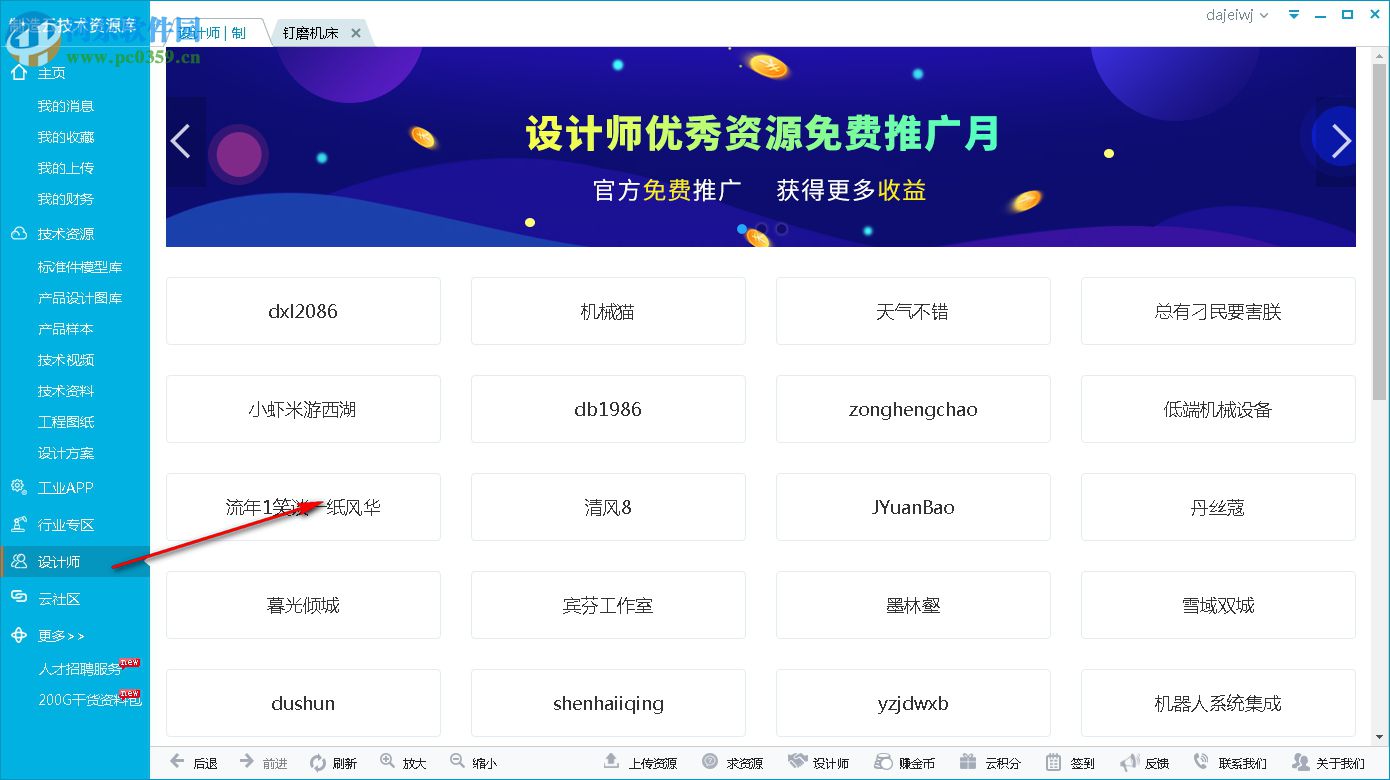
Task: Open designer card 丹丝蔻
Action: (x=1218, y=507)
